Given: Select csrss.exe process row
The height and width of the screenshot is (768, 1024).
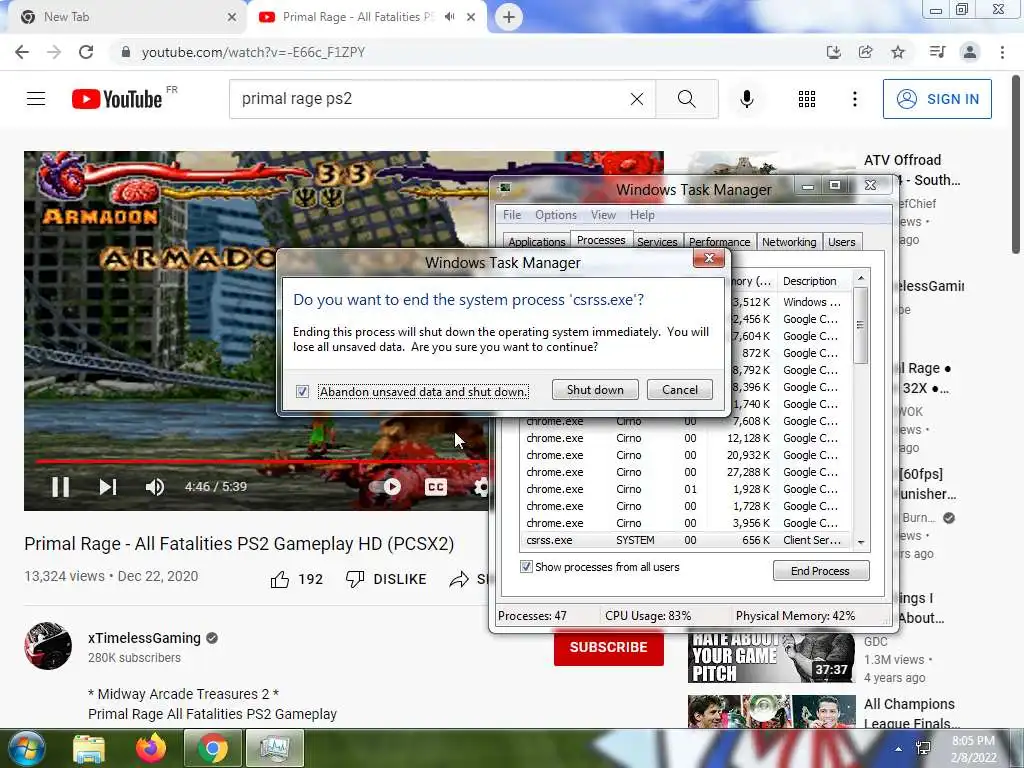Looking at the screenshot, I should tap(685, 540).
